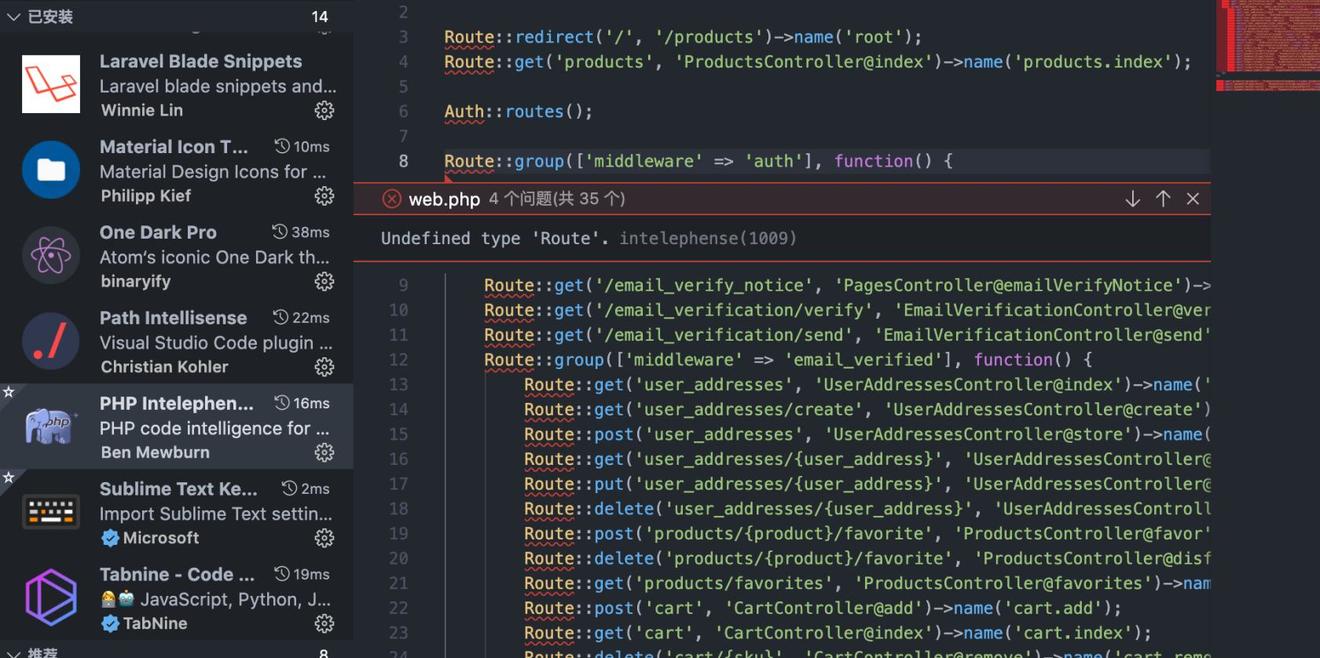Click the Laravel Blade Snippets logo icon
The image size is (1320, 658).
tap(51, 84)
